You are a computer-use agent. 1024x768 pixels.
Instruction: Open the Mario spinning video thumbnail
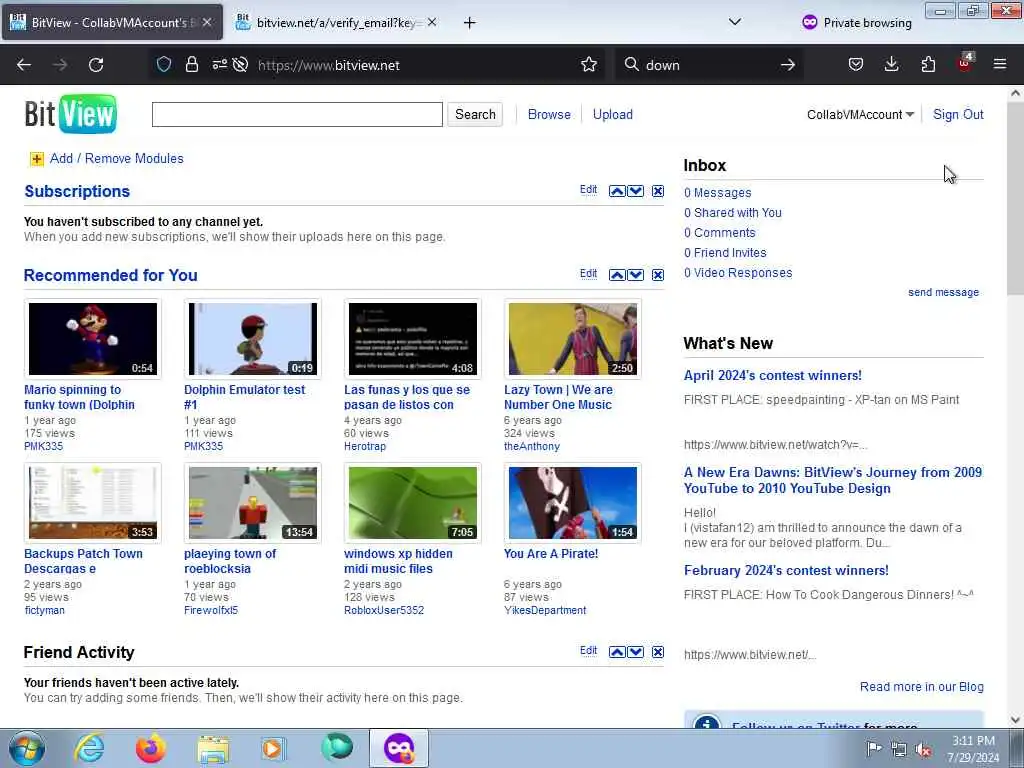coord(93,339)
